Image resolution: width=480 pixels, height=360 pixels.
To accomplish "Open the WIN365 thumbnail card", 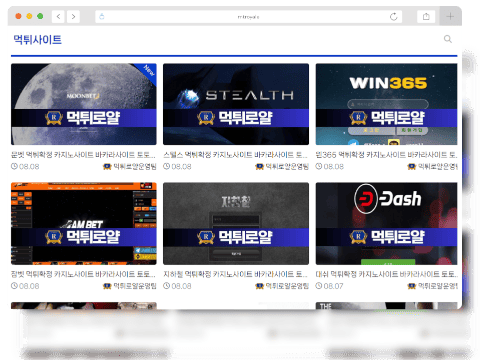I will [x=386, y=104].
